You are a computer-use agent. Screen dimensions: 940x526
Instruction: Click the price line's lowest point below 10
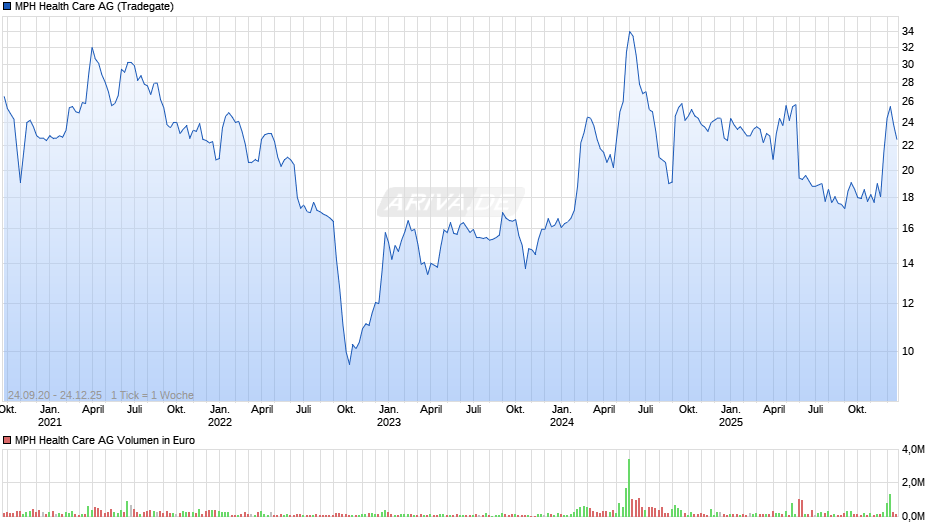point(350,363)
